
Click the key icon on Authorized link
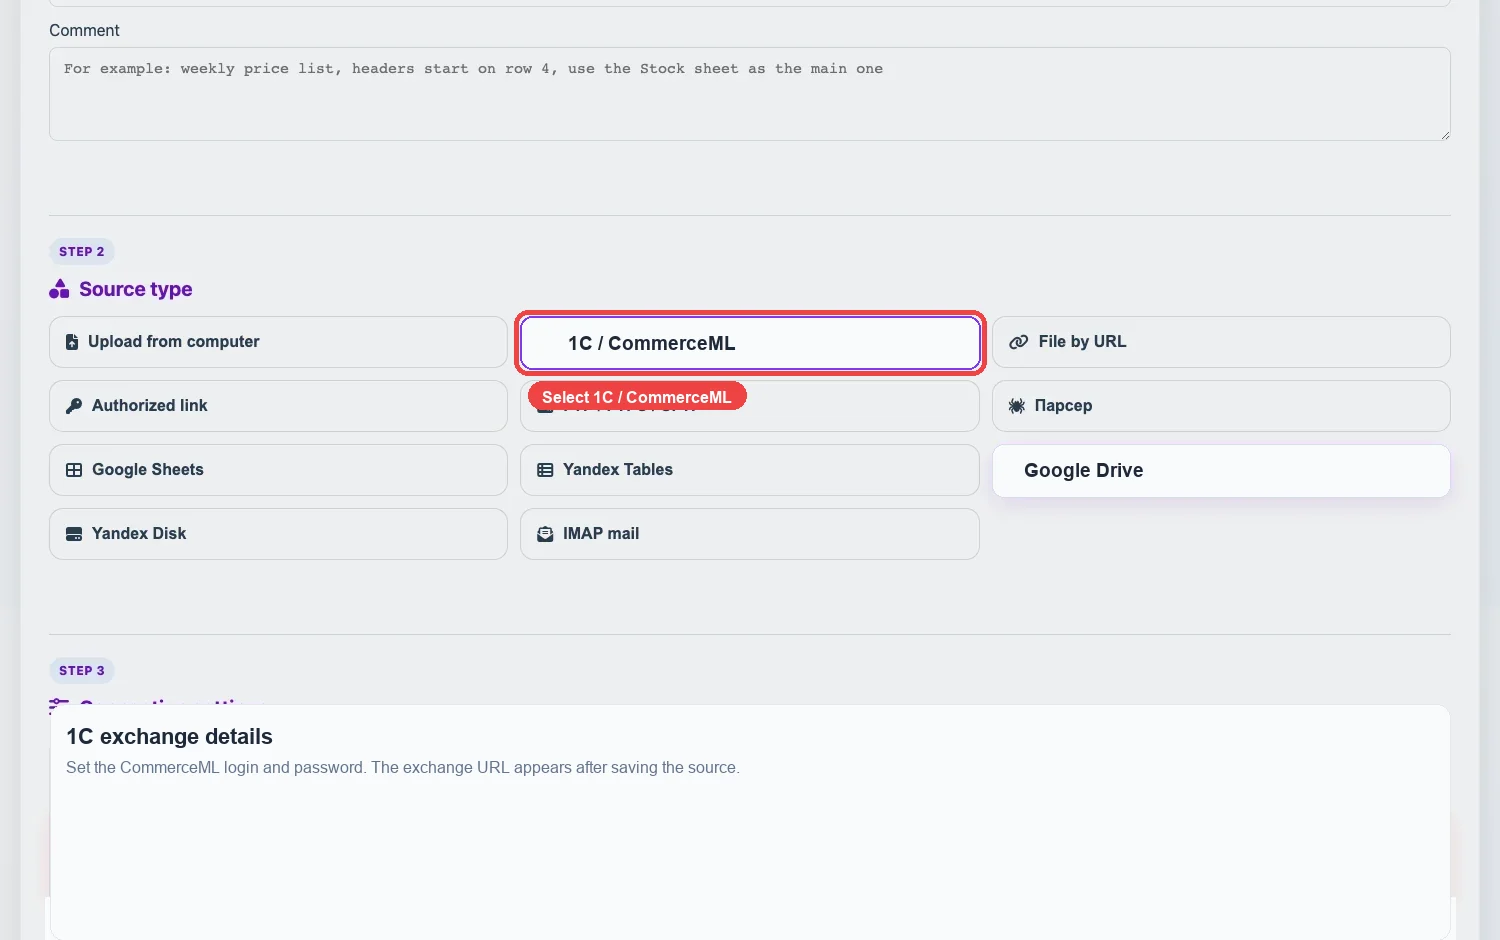(x=74, y=406)
